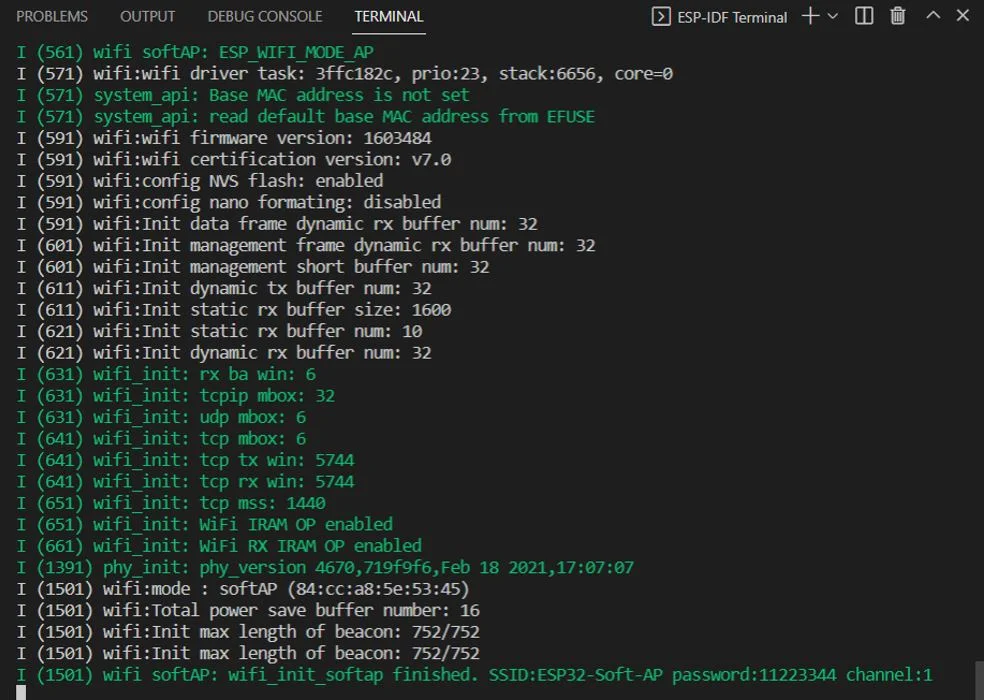Maximize panel size with the up caret
This screenshot has width=984, height=700.
933,15
